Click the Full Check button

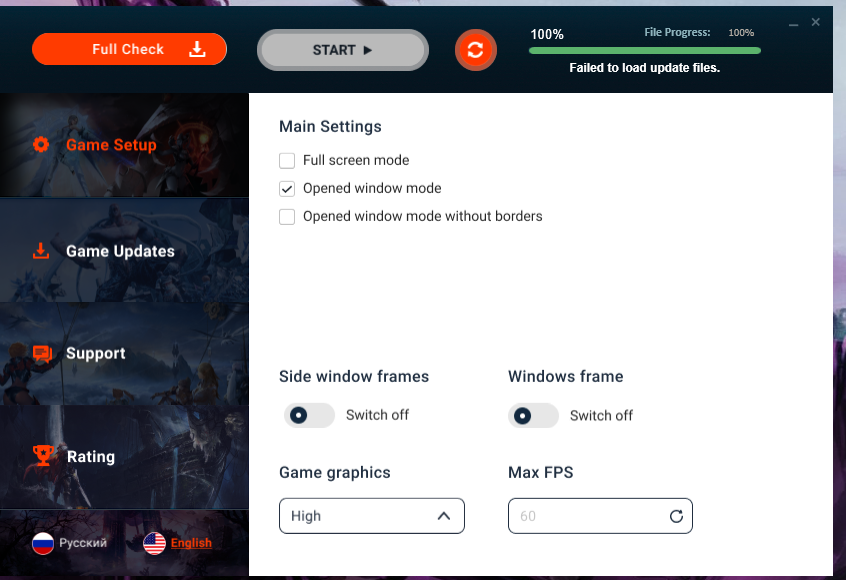[129, 49]
